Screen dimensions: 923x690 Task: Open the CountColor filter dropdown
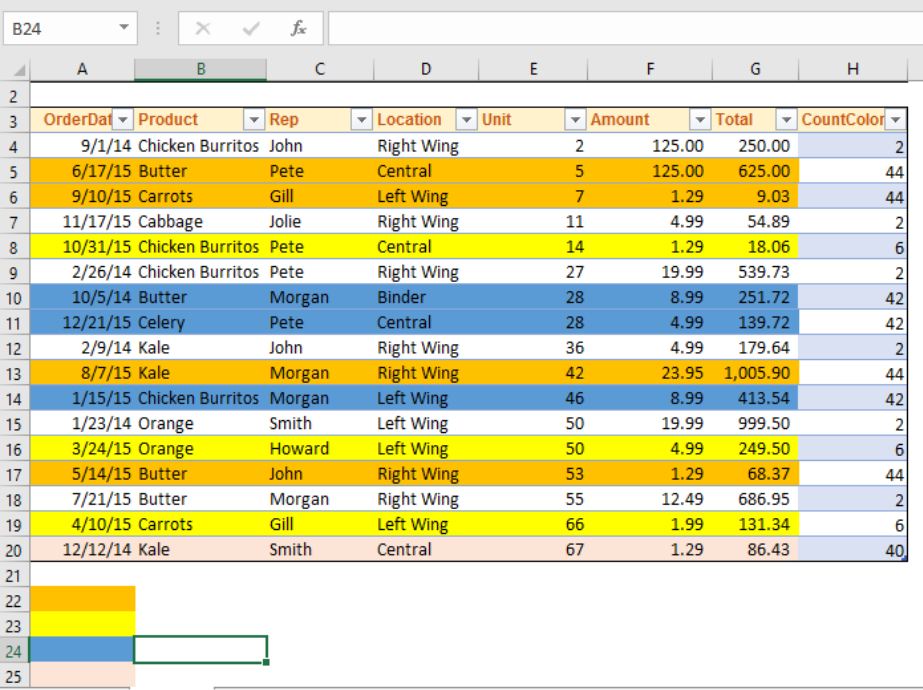tap(895, 120)
